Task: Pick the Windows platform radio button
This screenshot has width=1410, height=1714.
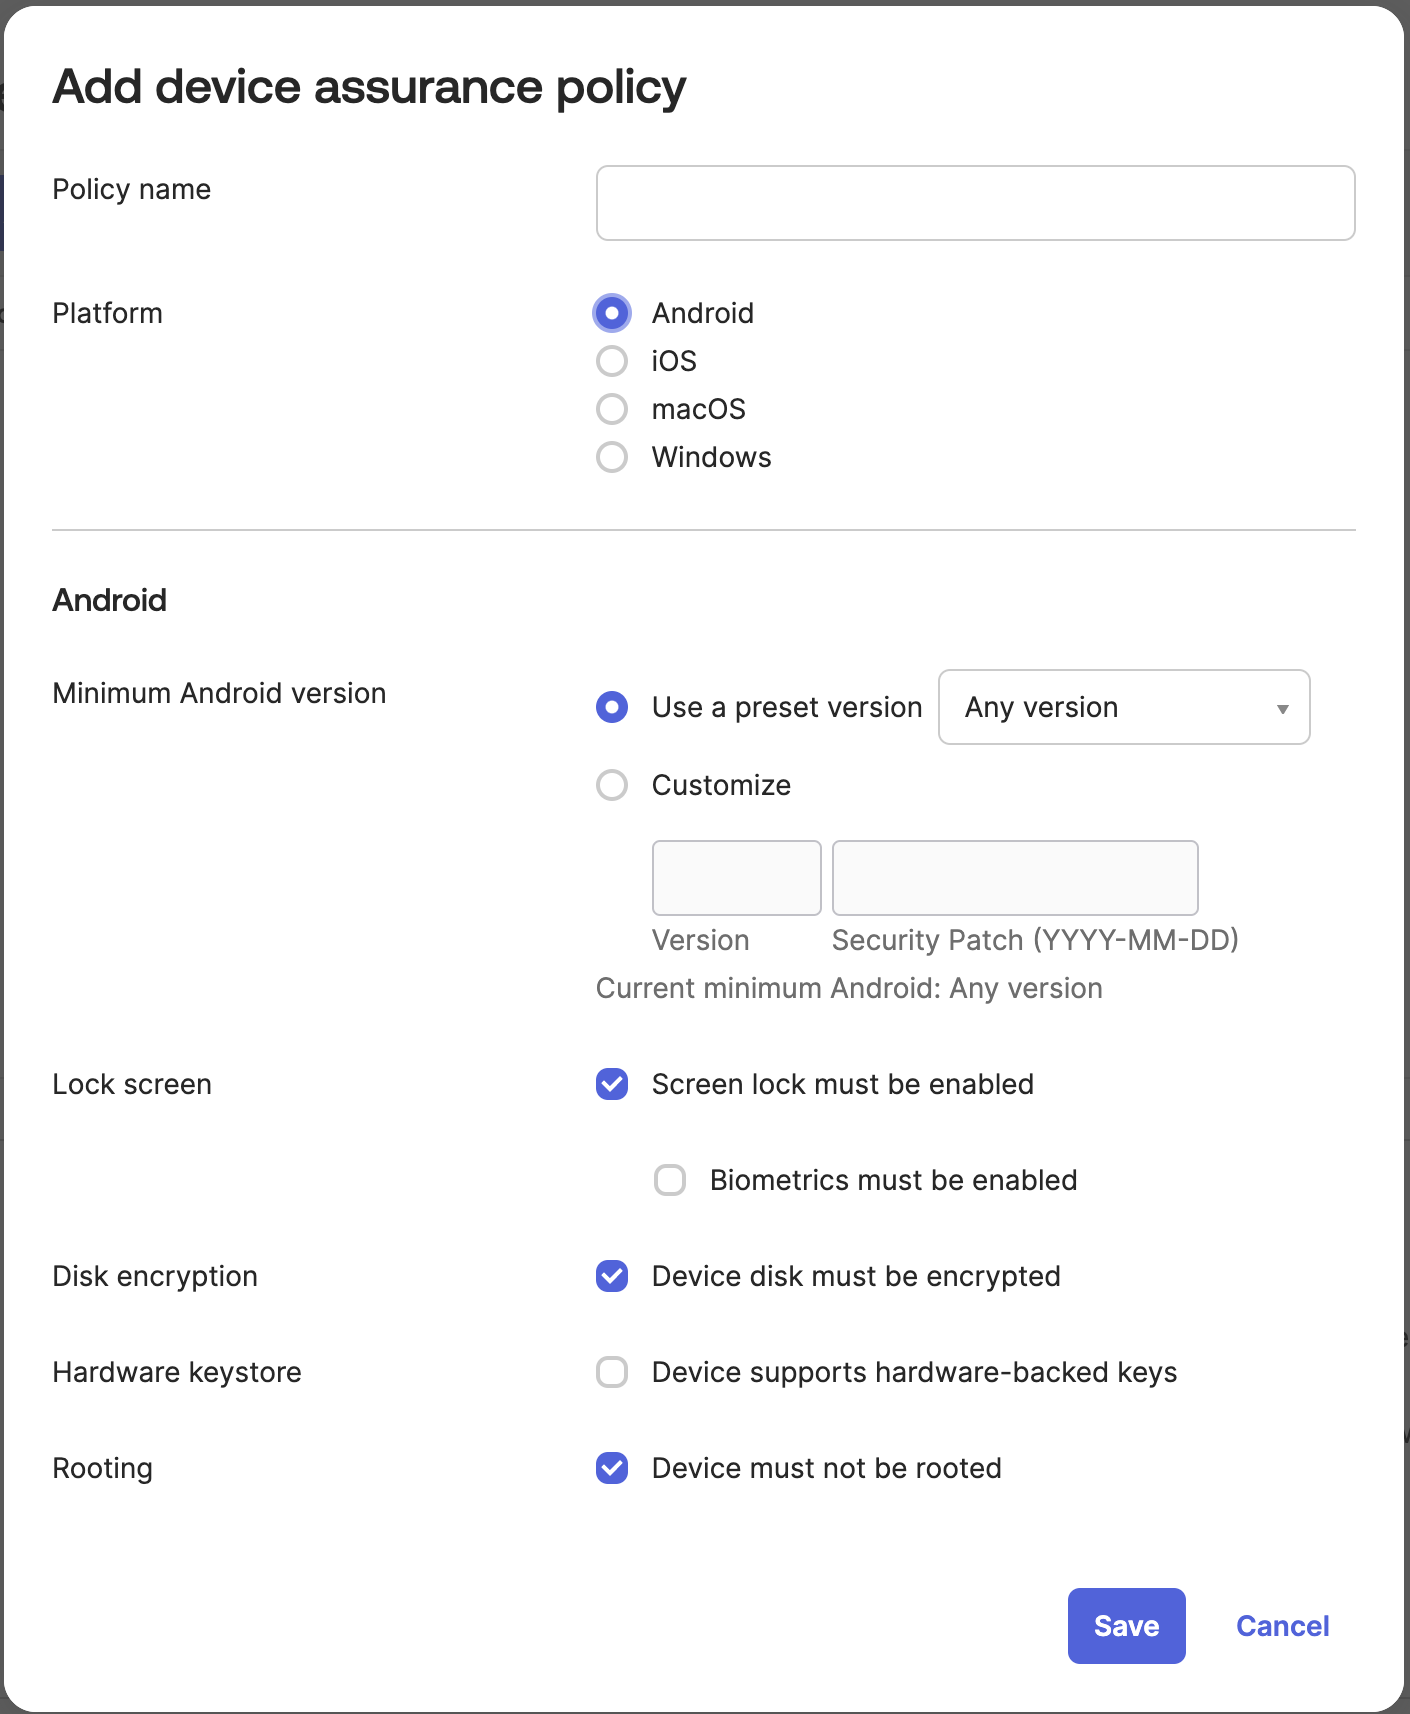Action: point(612,457)
